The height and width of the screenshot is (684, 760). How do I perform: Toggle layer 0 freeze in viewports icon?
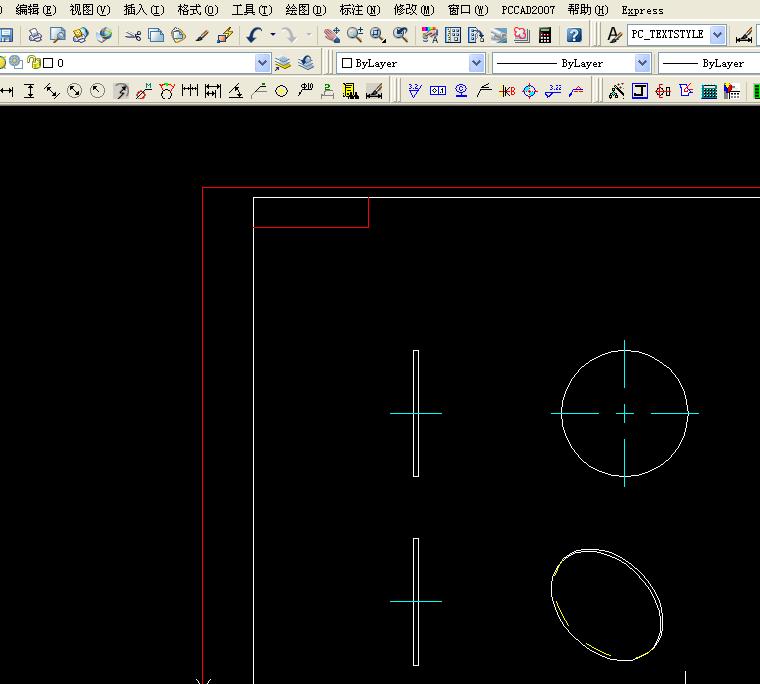click(x=16, y=63)
